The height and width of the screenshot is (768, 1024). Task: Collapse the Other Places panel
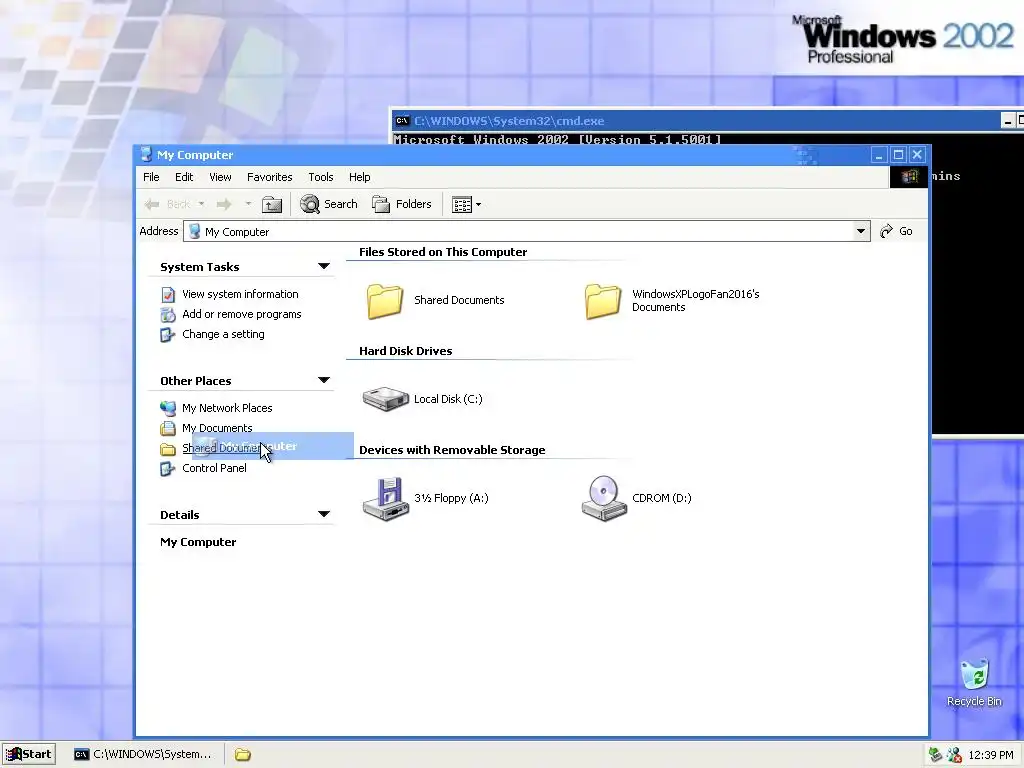pyautogui.click(x=323, y=380)
